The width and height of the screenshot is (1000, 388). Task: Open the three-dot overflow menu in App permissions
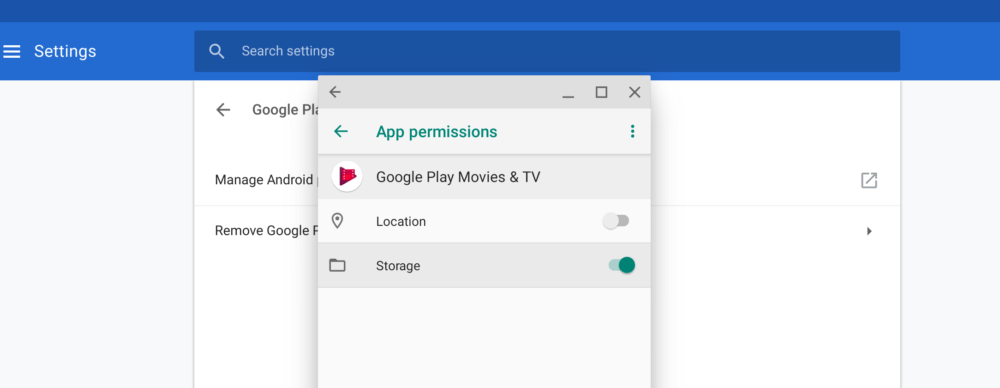632,131
